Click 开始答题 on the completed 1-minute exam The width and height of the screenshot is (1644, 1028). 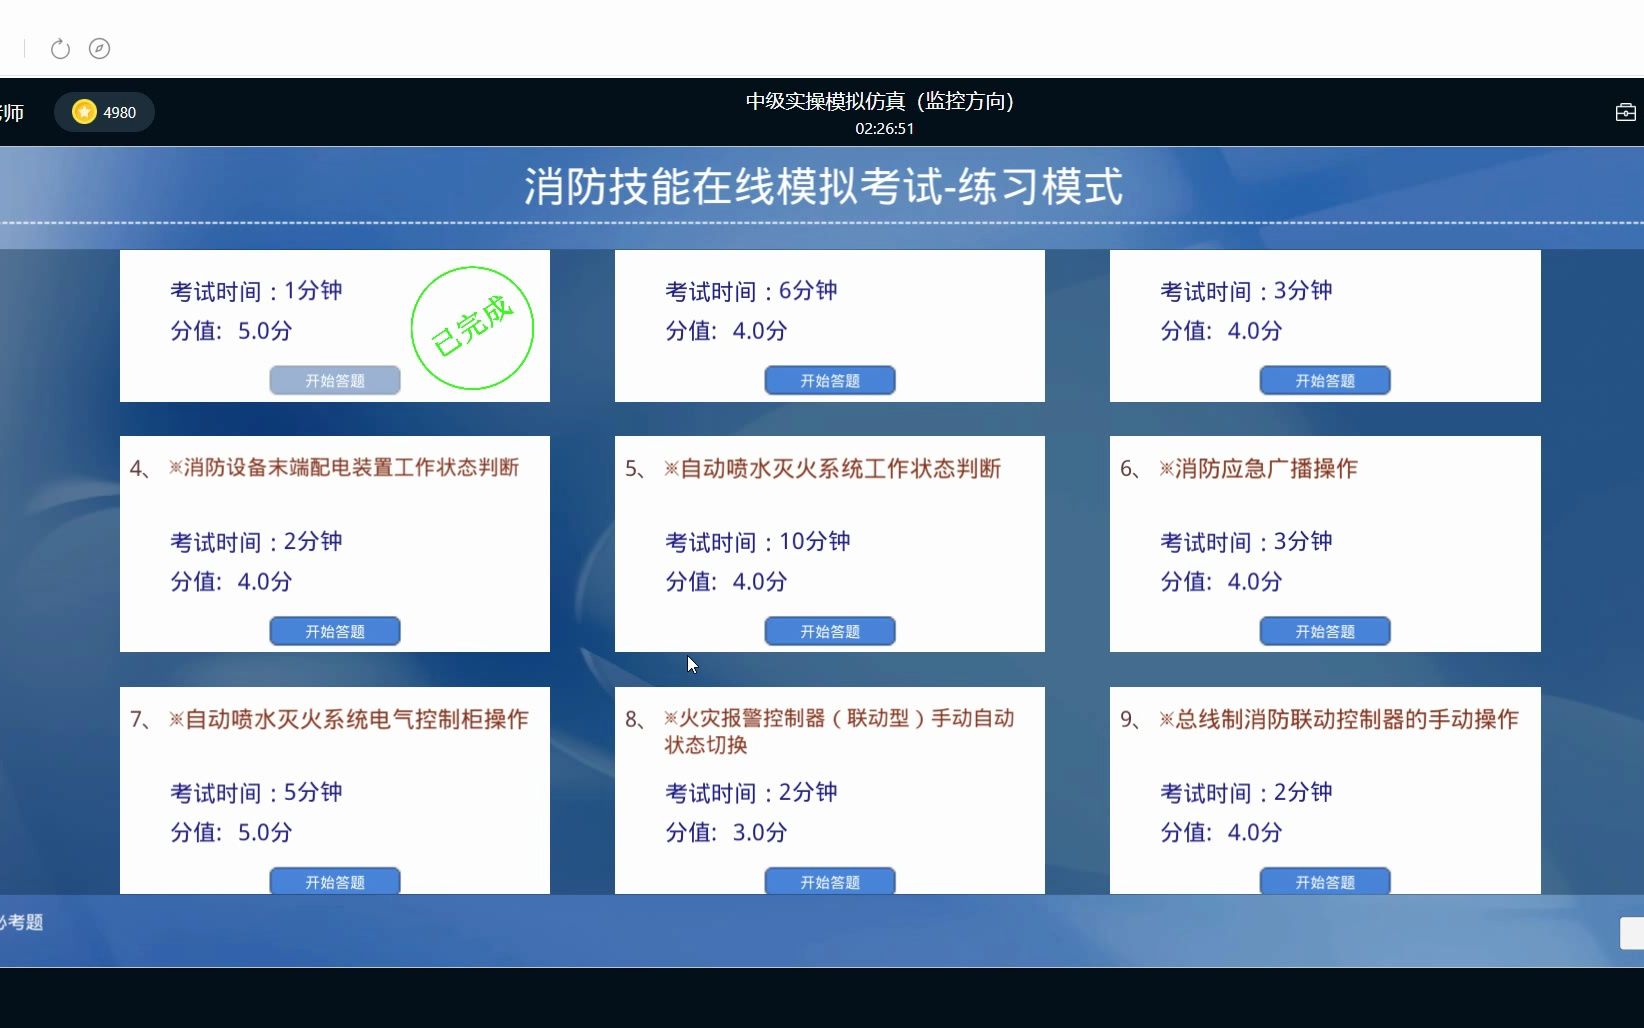tap(334, 380)
